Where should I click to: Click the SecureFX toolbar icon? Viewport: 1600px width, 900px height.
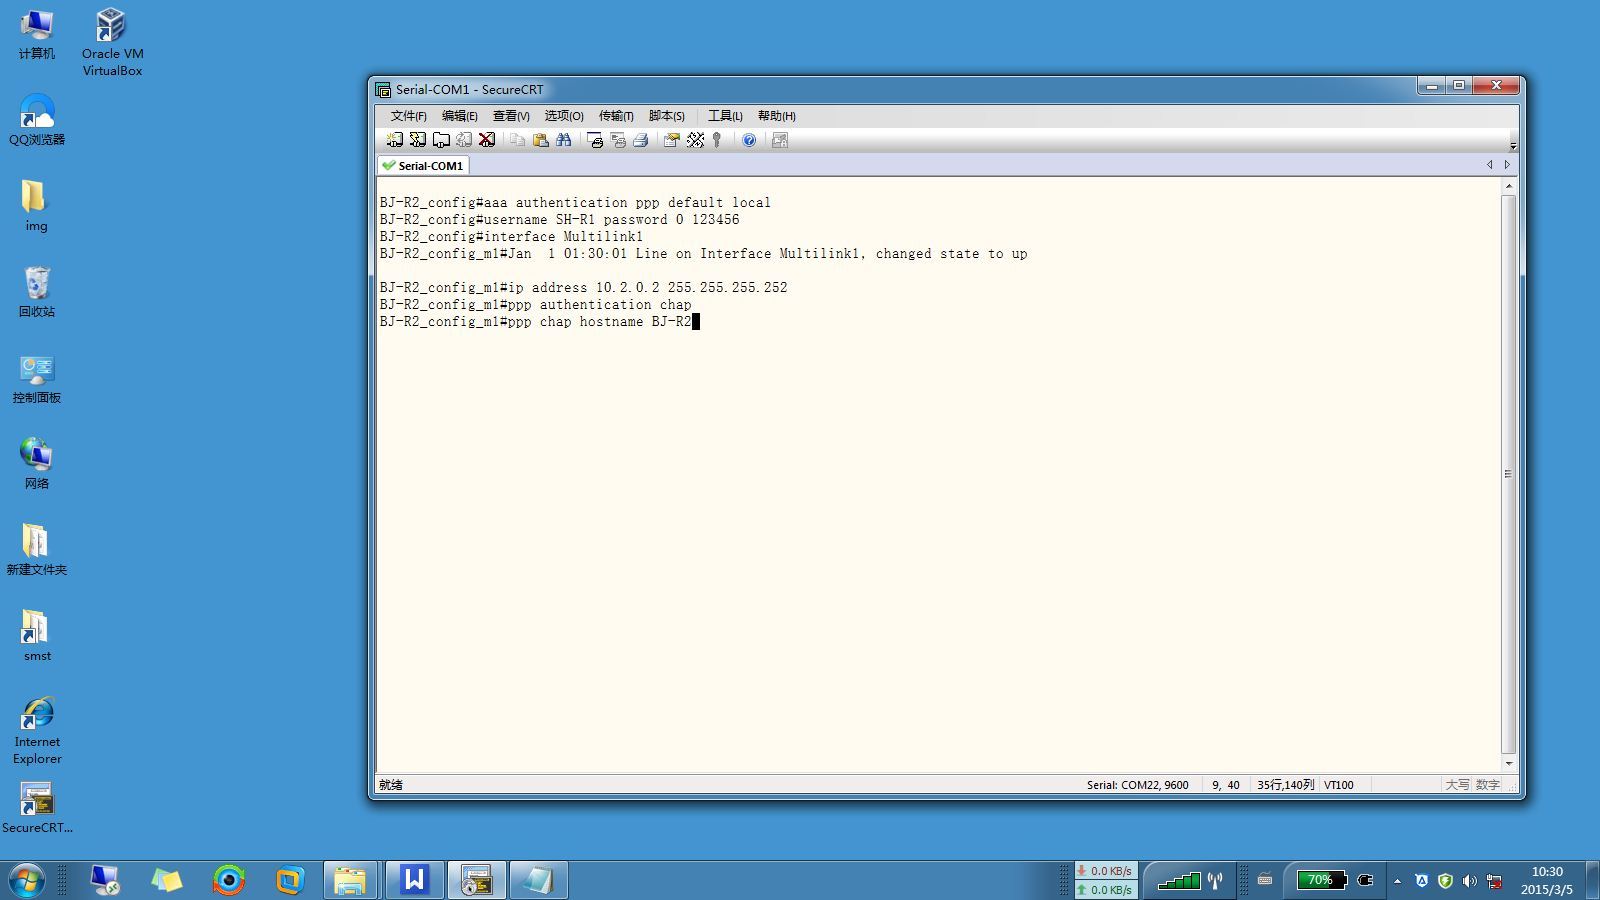(x=780, y=140)
